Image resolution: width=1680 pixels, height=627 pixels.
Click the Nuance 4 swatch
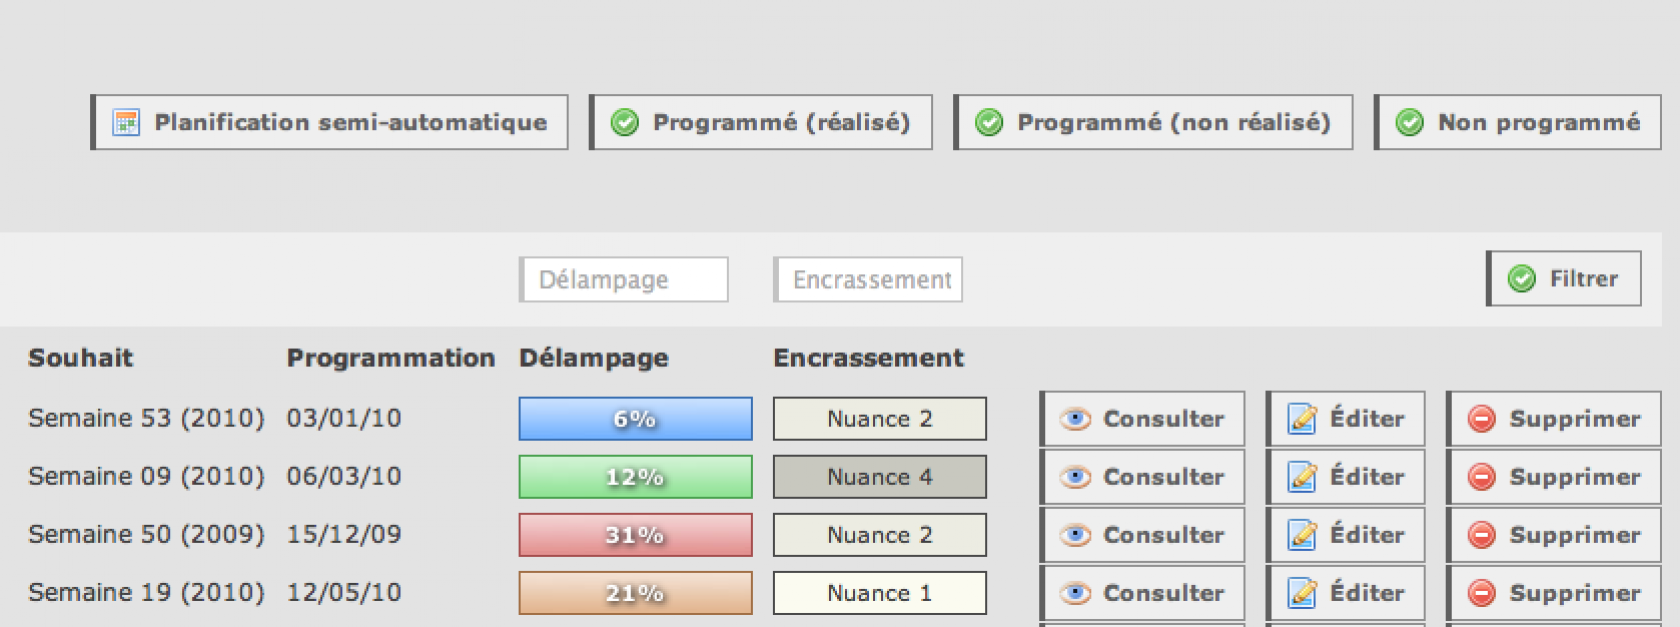tap(880, 477)
